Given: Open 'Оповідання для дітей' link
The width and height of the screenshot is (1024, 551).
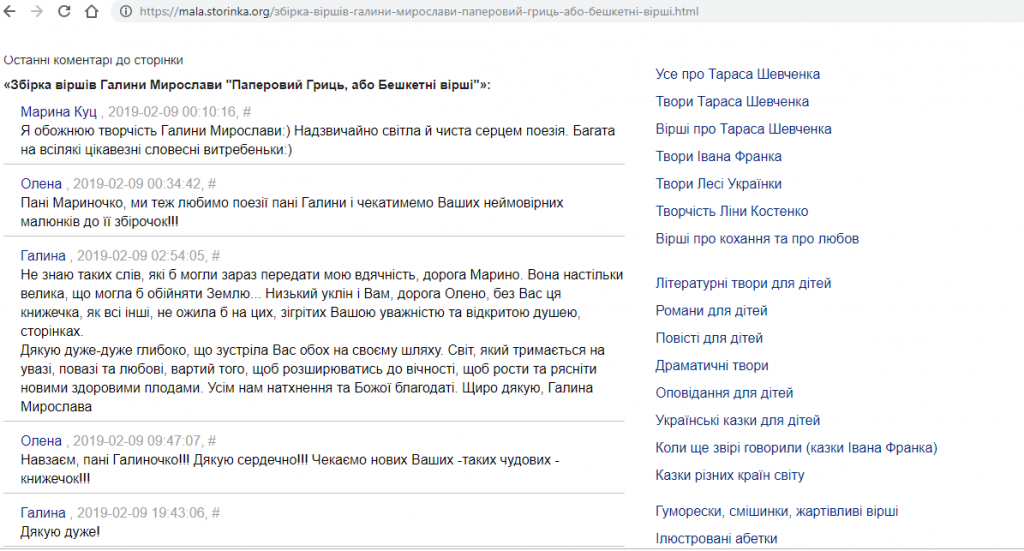Looking at the screenshot, I should (x=724, y=393).
